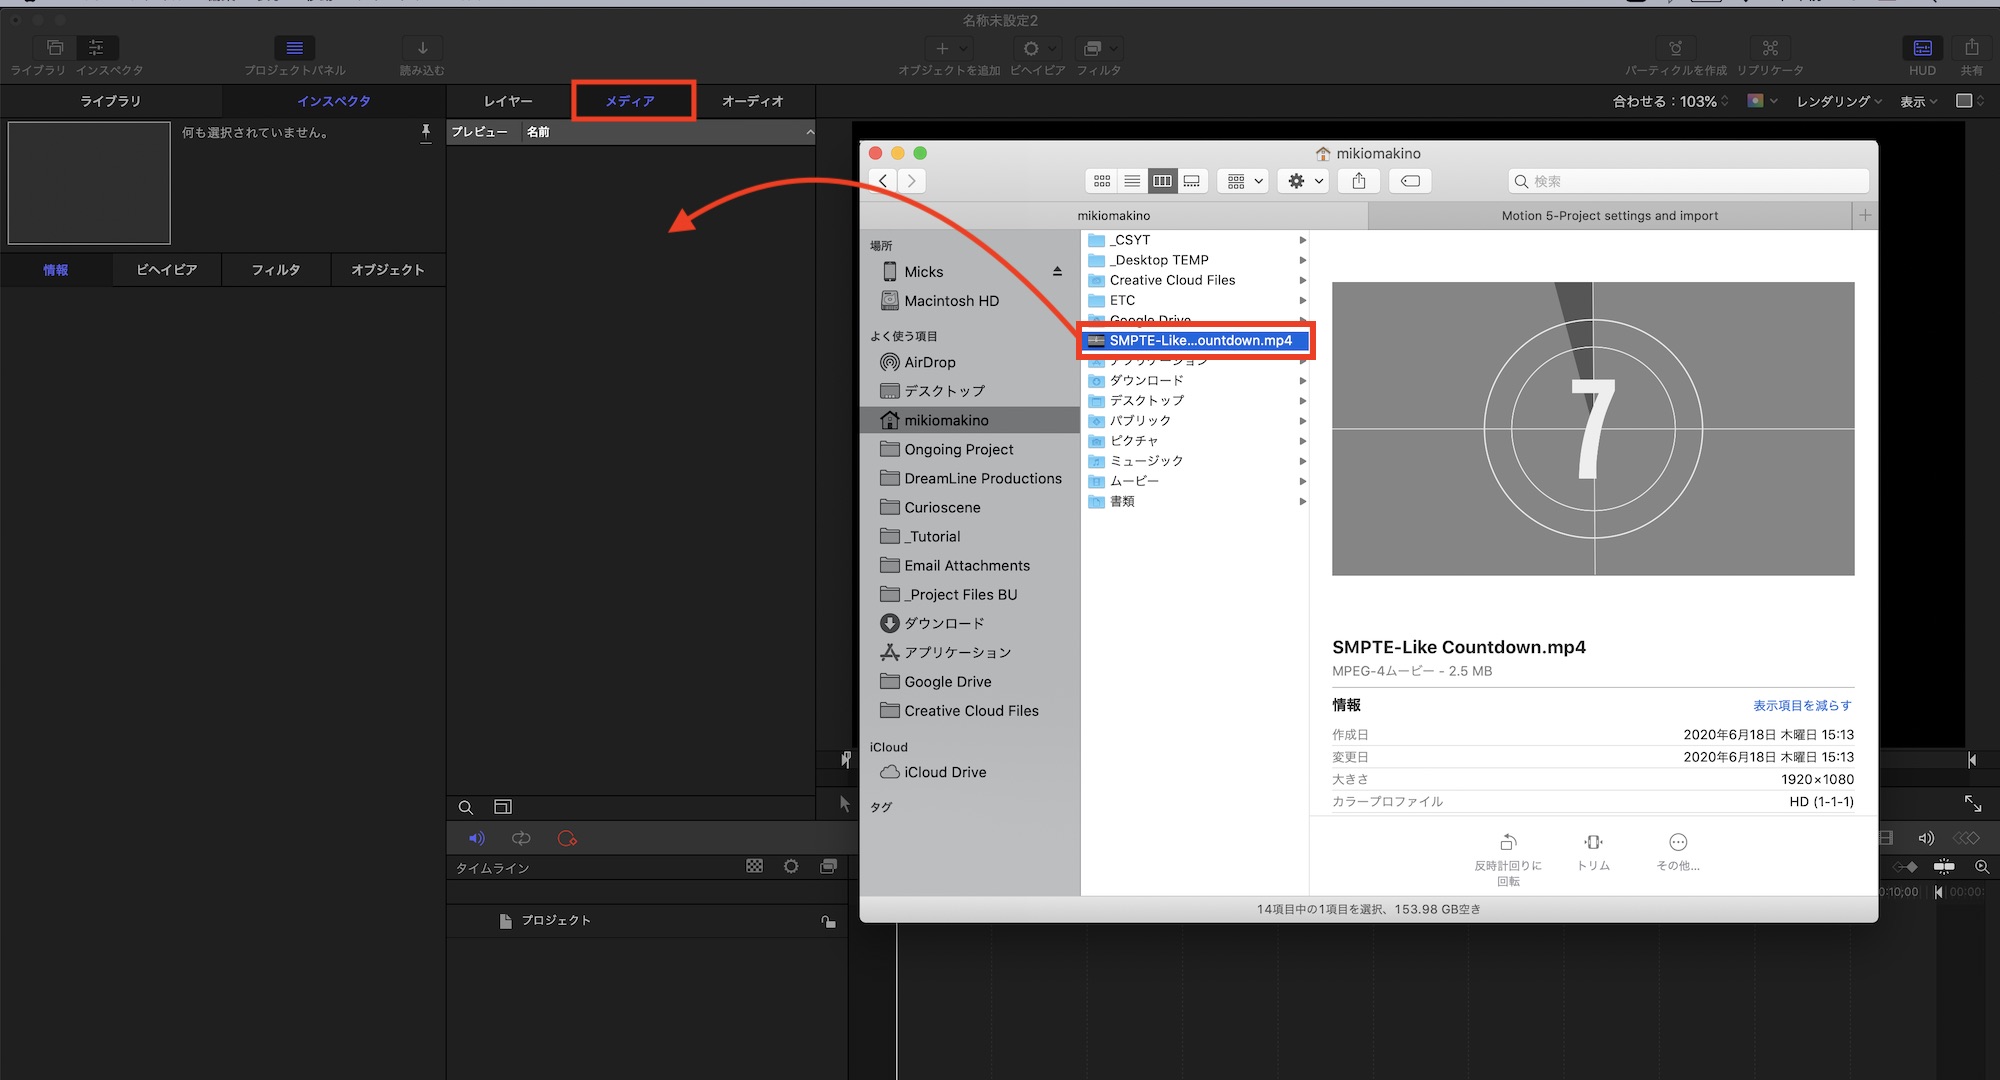The height and width of the screenshot is (1080, 2000).
Task: Toggle audio playback mute speaker icon
Action: pos(477,838)
